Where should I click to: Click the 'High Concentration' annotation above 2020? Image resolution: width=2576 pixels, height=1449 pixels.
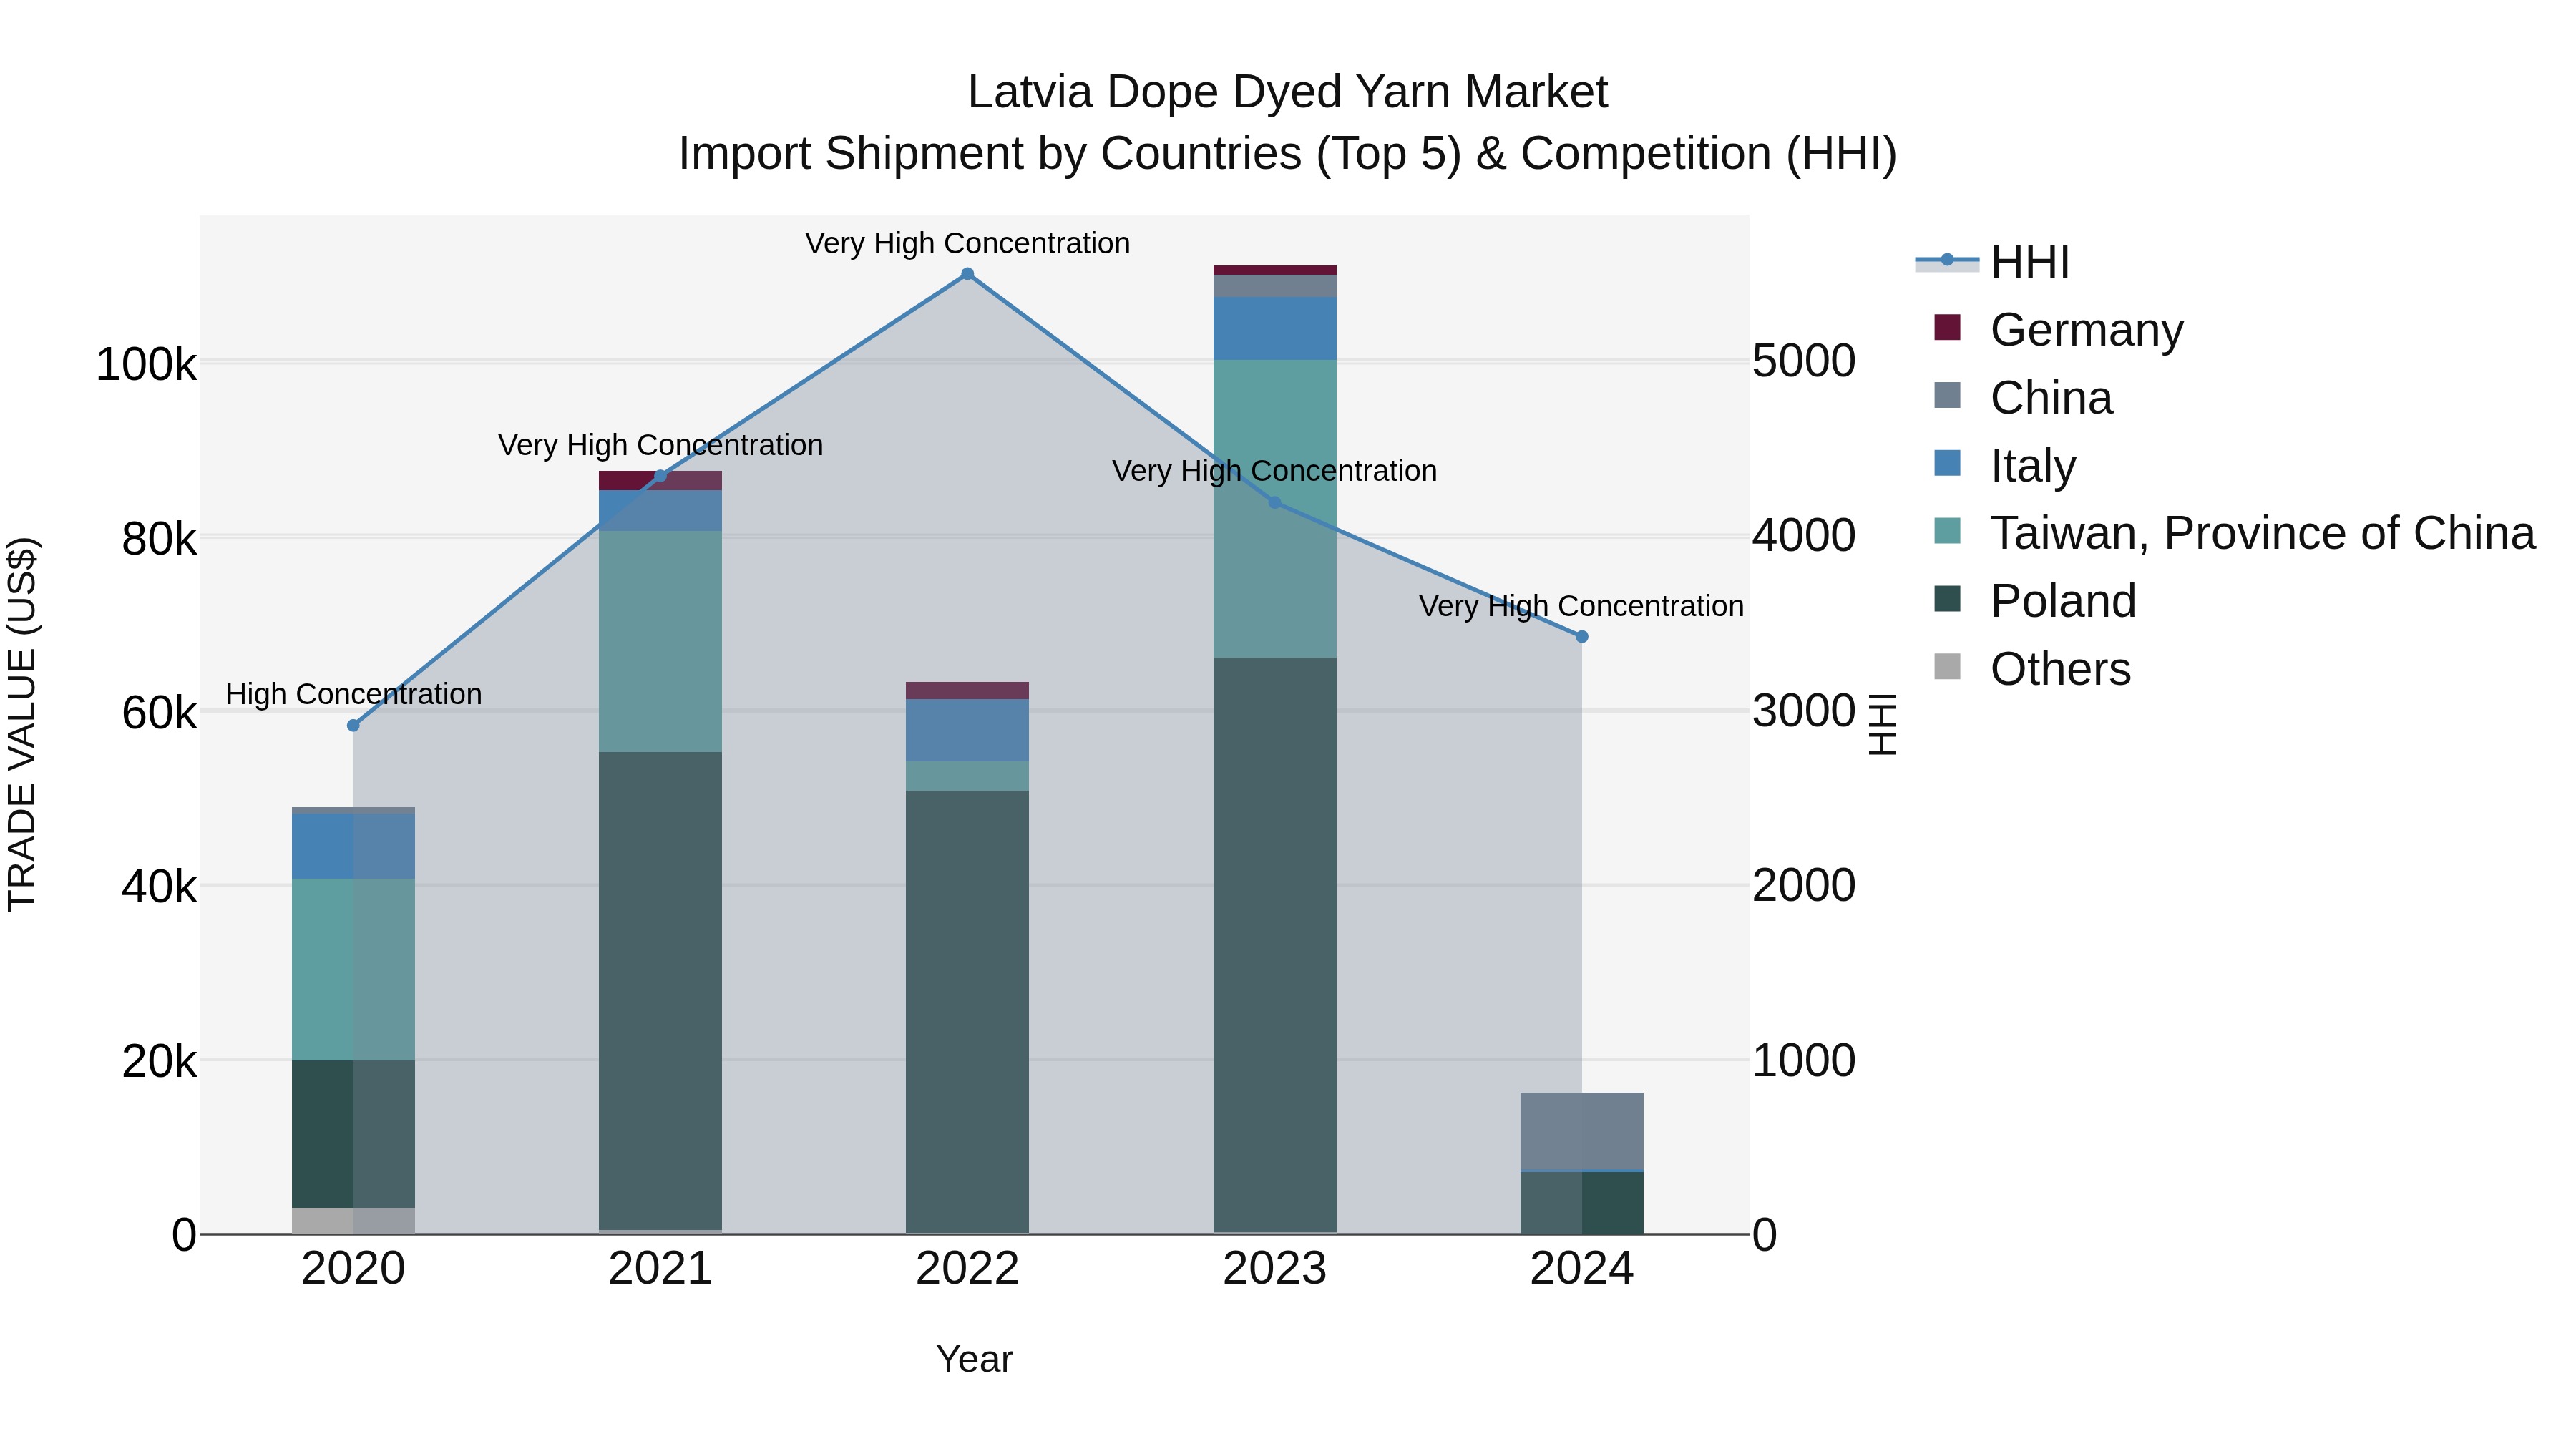click(x=354, y=694)
